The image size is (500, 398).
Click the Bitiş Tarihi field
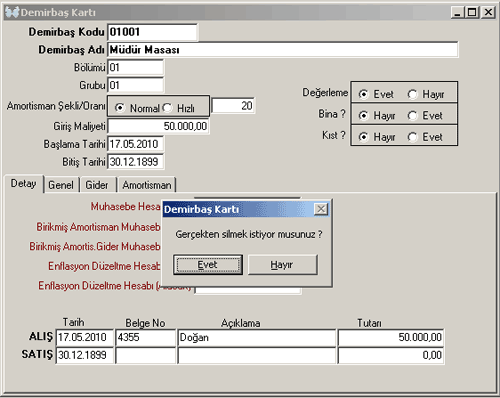(x=135, y=162)
